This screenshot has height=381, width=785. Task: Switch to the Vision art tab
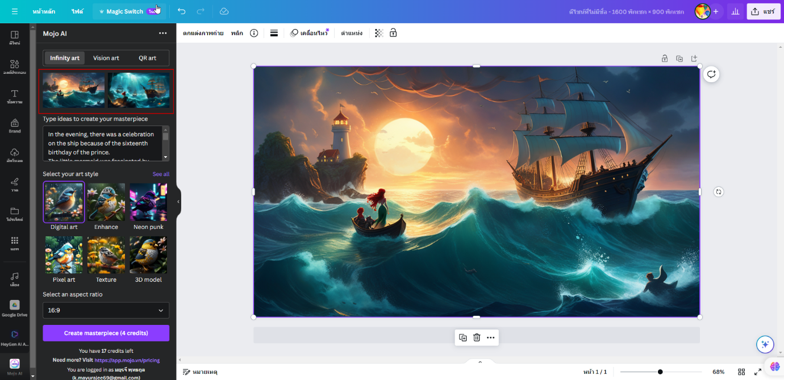[x=106, y=58]
